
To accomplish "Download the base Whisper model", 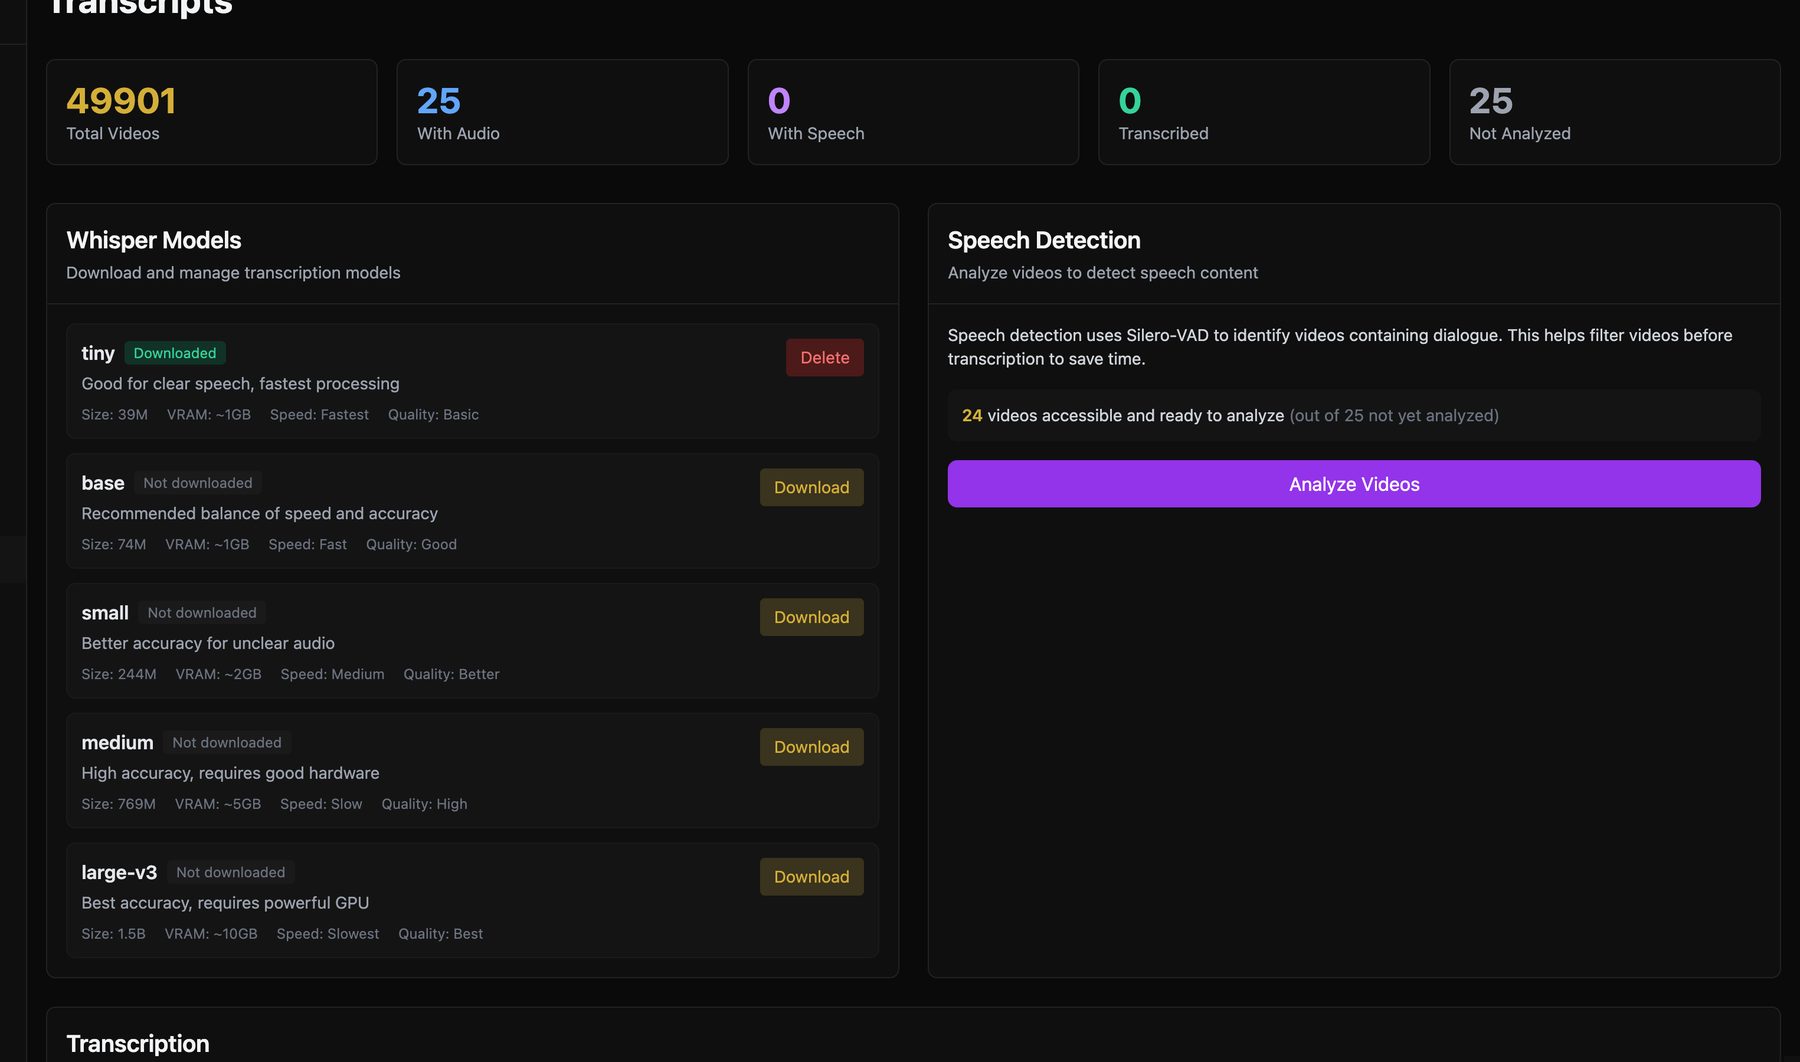I will (811, 488).
